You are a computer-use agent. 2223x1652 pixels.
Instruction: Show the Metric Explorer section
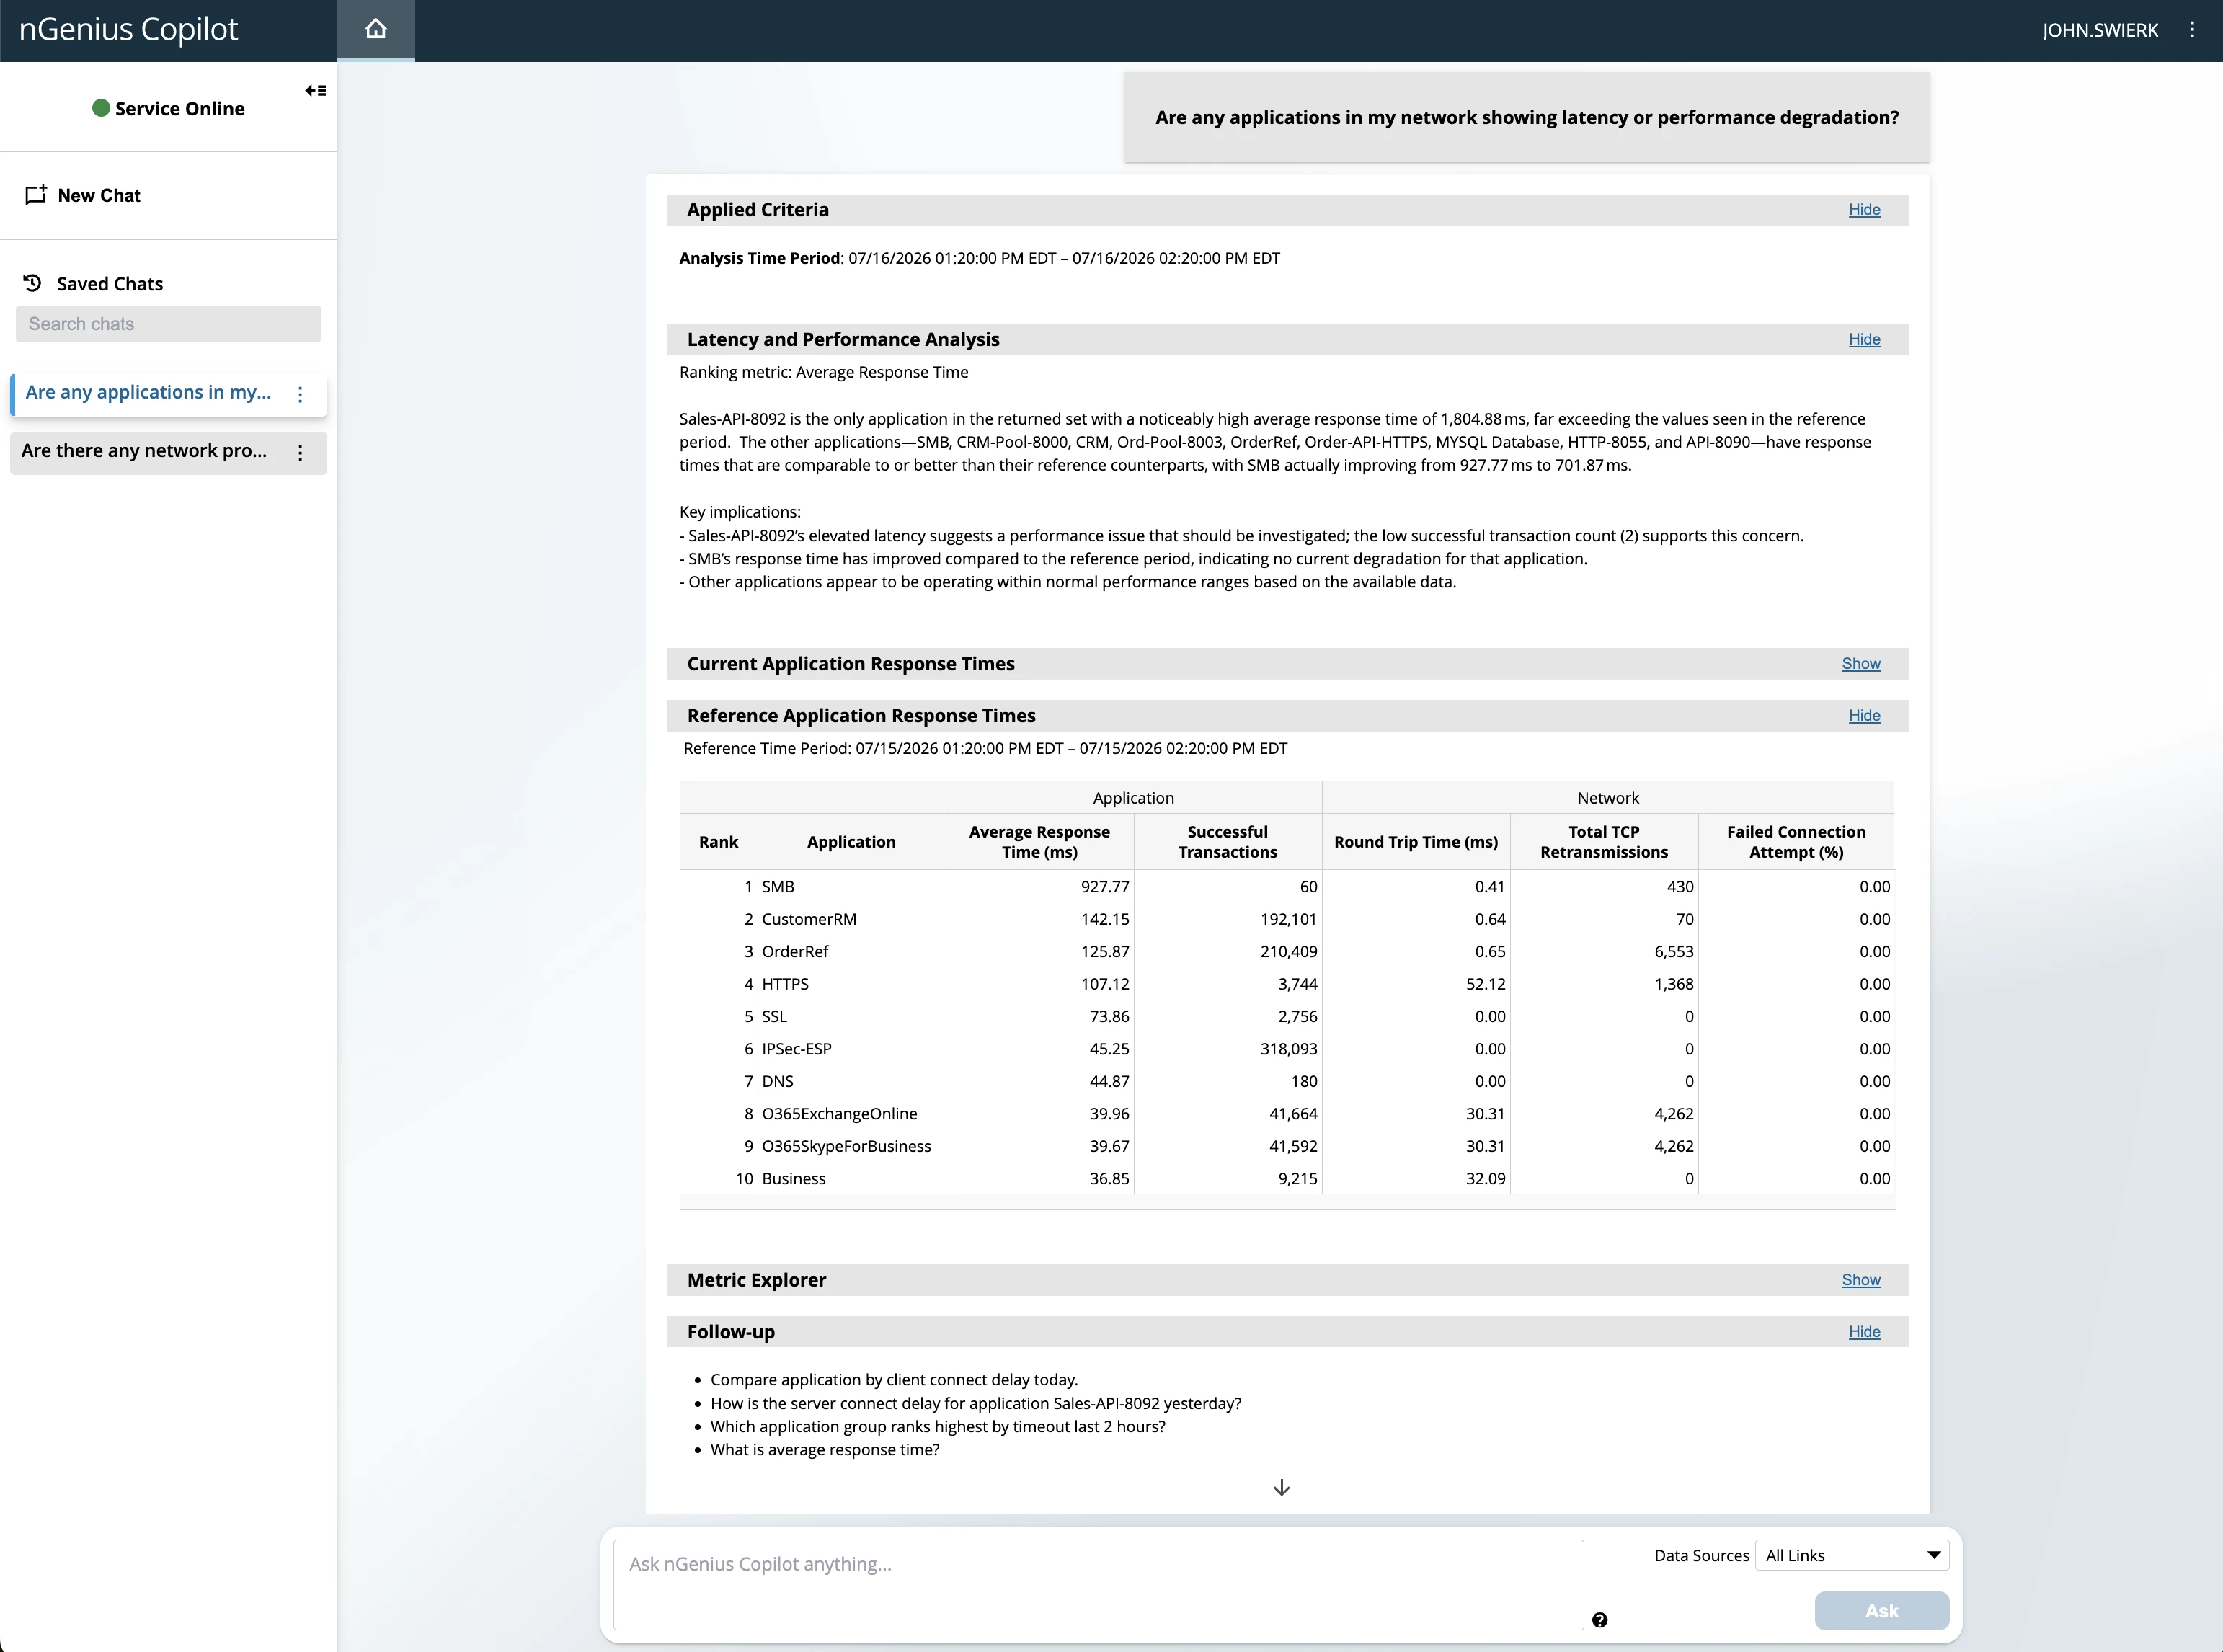[1861, 1280]
